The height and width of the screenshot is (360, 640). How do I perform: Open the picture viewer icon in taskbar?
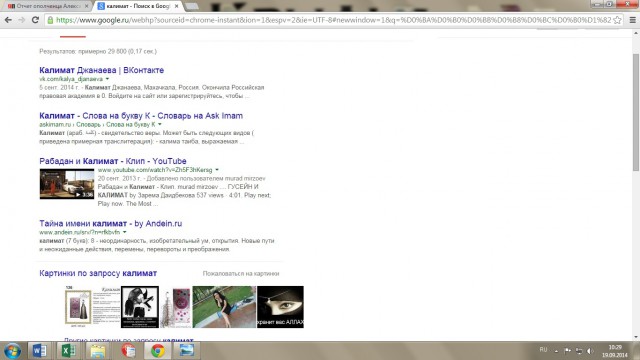(x=187, y=351)
